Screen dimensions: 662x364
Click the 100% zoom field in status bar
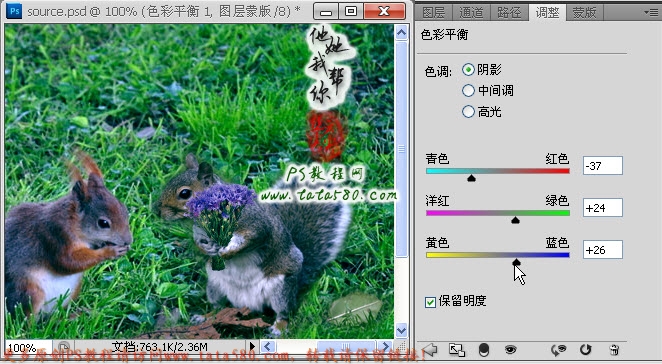point(28,348)
